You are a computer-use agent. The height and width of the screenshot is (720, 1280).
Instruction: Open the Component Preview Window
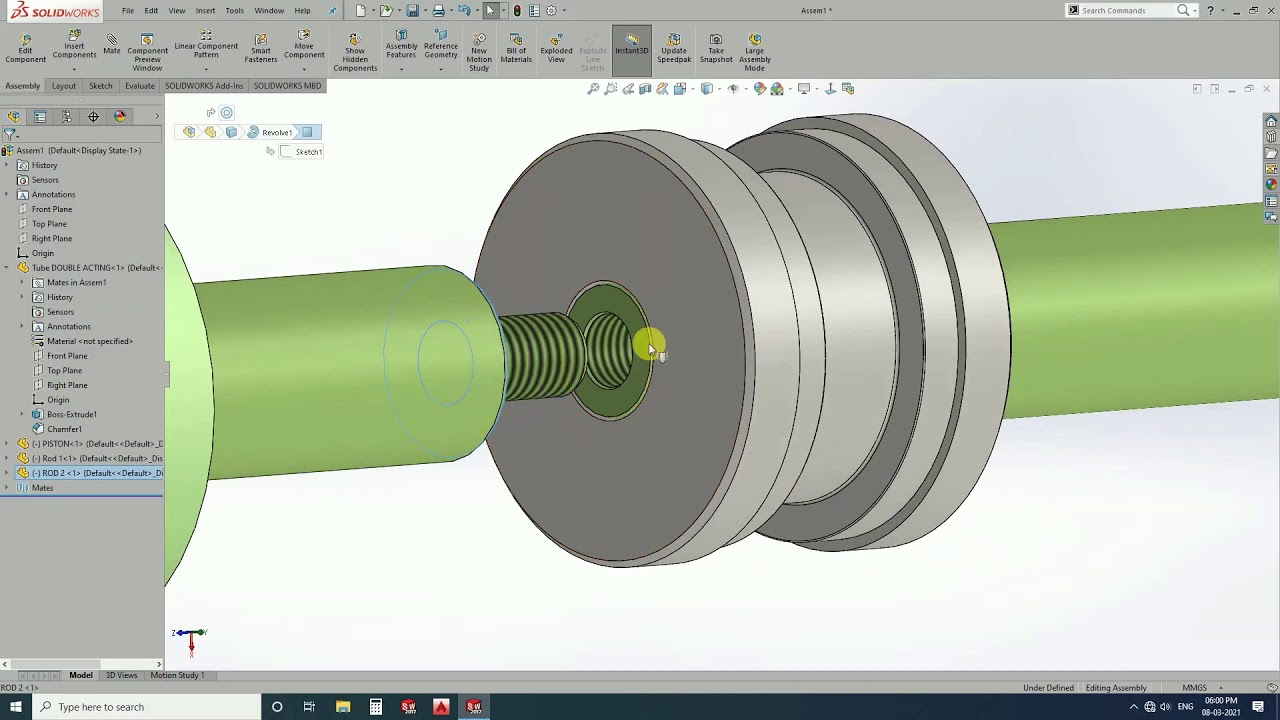147,53
